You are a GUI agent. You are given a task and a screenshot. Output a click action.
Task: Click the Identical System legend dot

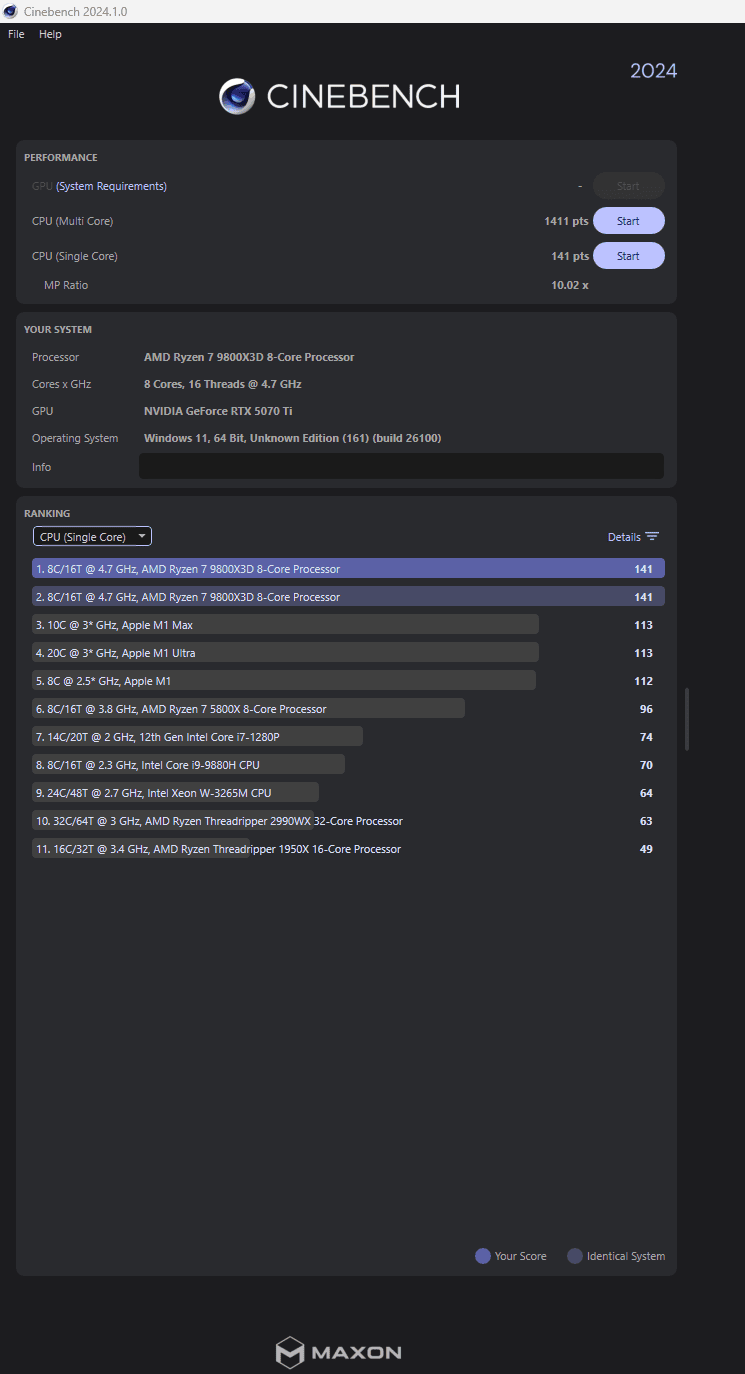tap(575, 1256)
